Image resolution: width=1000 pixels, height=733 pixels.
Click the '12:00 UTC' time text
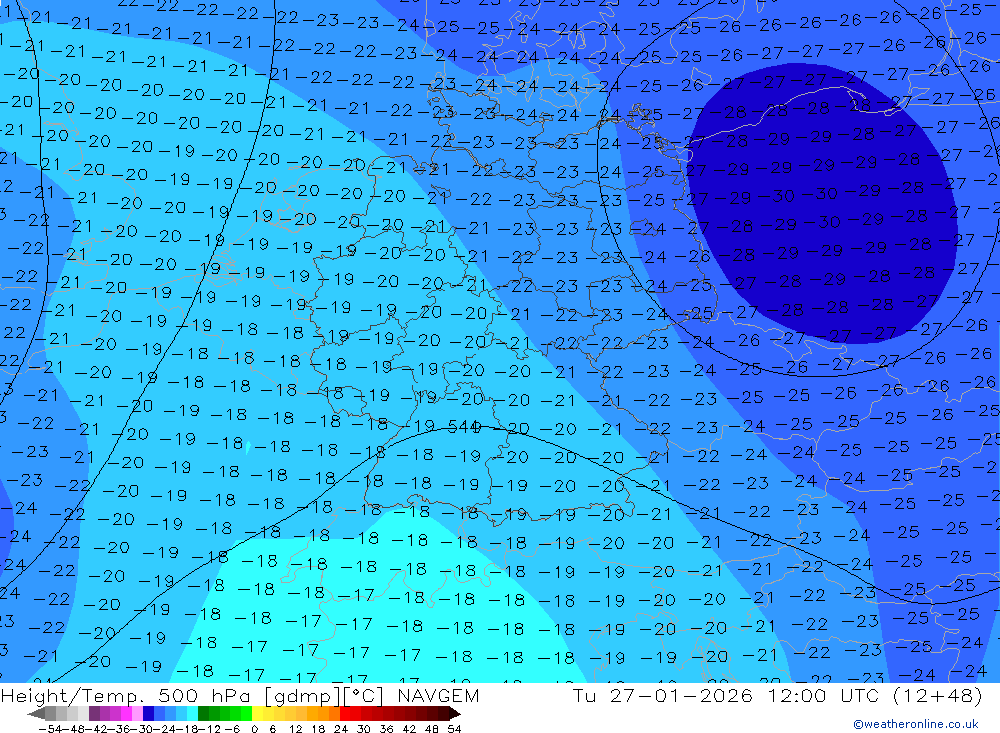point(823,695)
